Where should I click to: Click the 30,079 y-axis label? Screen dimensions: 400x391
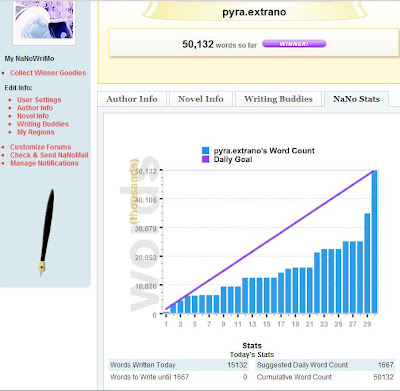[x=145, y=229]
